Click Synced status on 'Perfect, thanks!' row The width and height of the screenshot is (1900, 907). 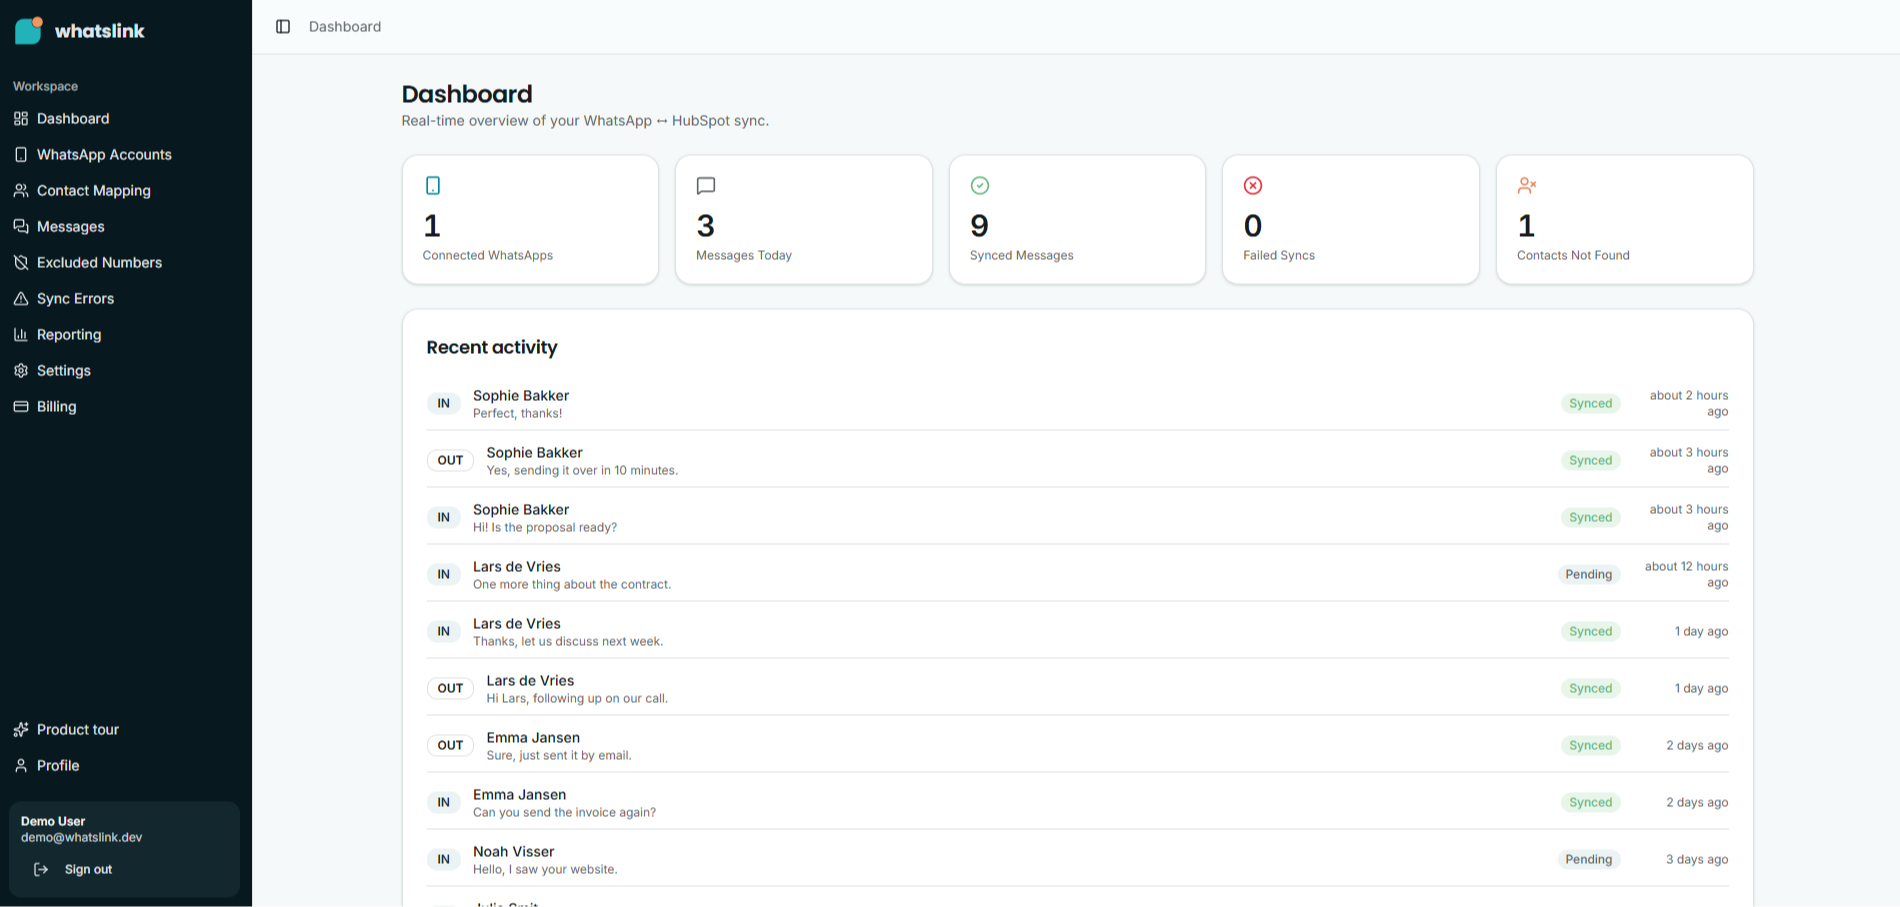1590,403
